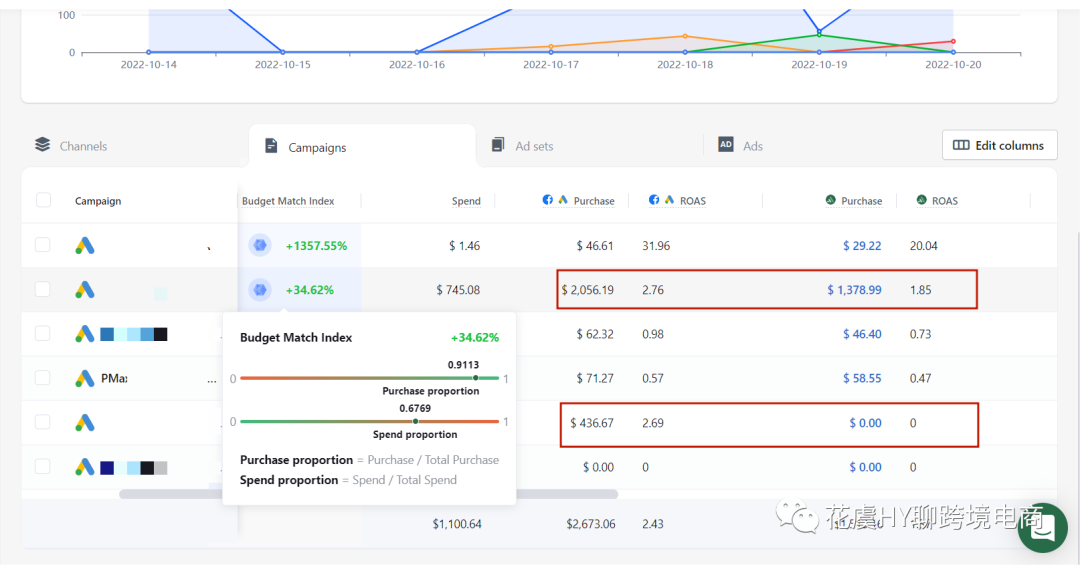Click budget index icon beside +34.62%
The width and height of the screenshot is (1080, 565).
point(260,289)
